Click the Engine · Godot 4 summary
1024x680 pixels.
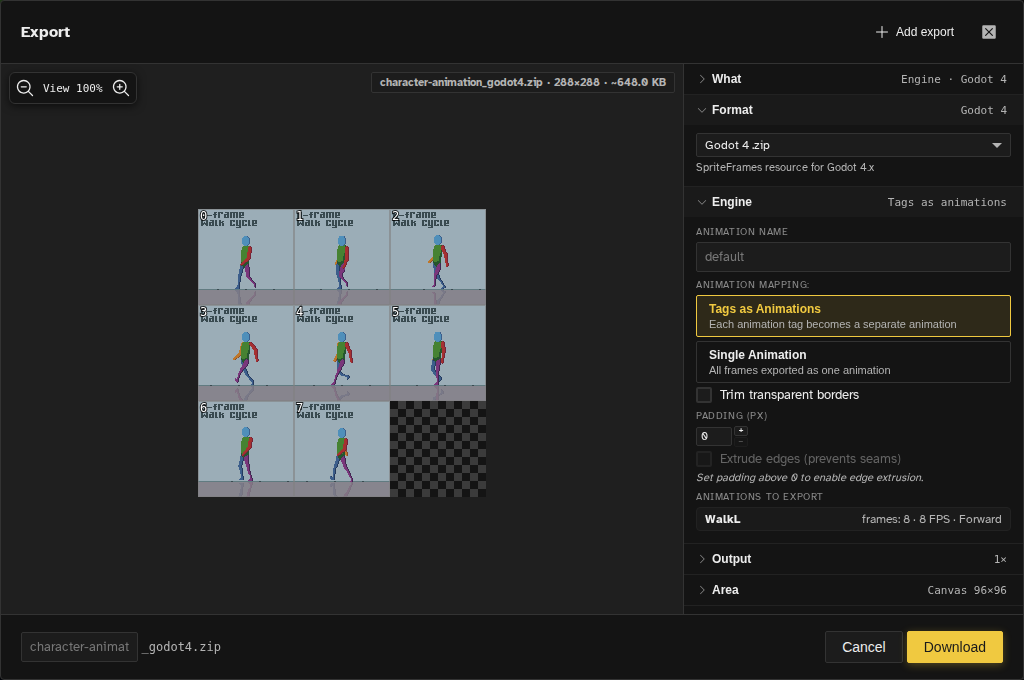pos(953,80)
